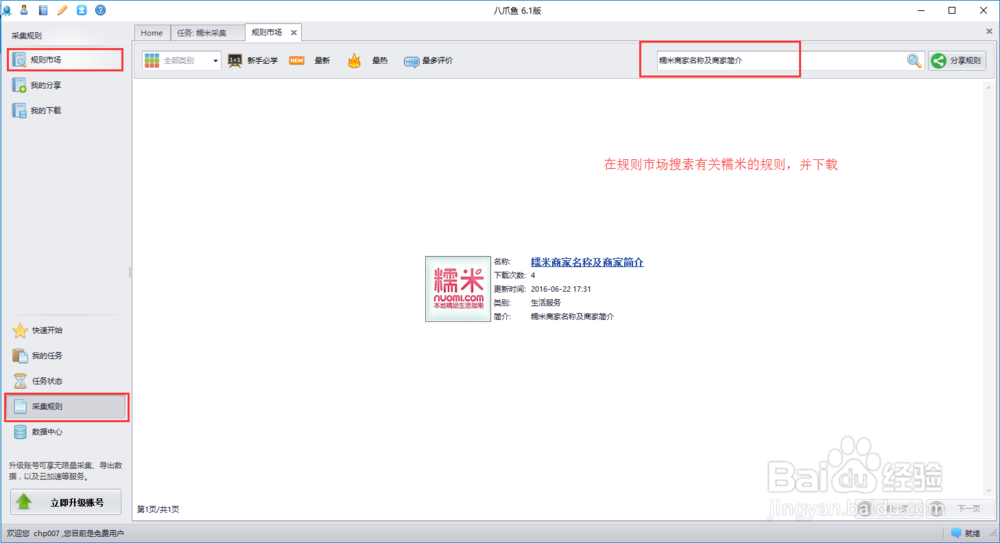The height and width of the screenshot is (543, 1000).
Task: Sort by 最新 newest rules
Action: click(x=310, y=61)
